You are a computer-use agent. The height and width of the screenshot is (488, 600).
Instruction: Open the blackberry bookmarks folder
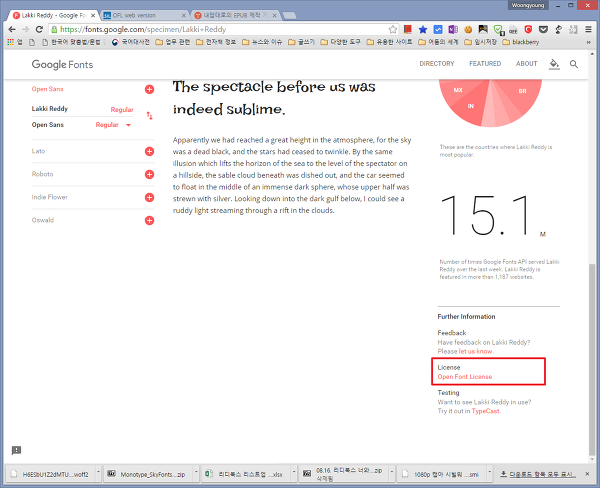pos(521,42)
